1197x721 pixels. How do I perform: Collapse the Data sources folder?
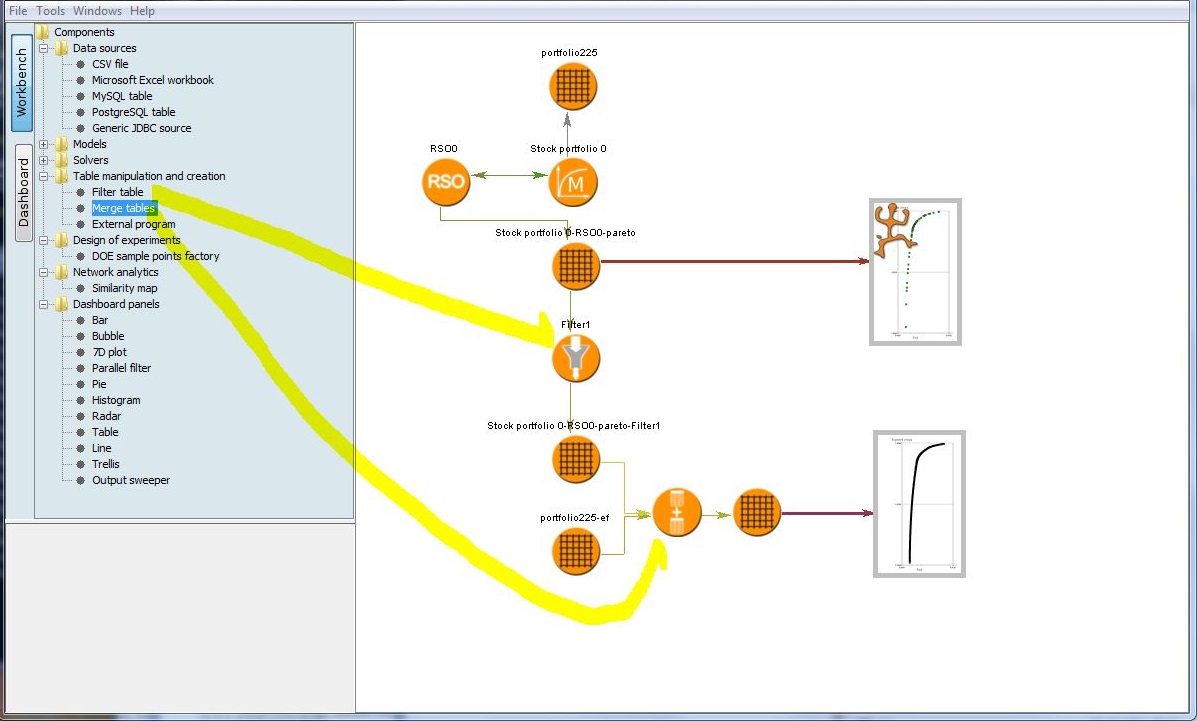click(43, 48)
